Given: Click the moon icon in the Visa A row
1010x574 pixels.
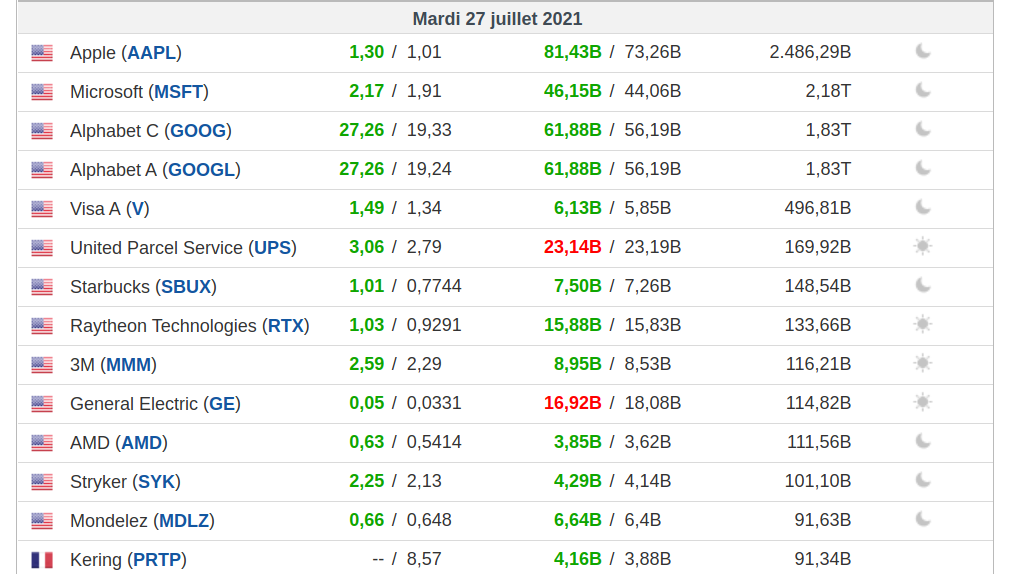Looking at the screenshot, I should (x=923, y=207).
